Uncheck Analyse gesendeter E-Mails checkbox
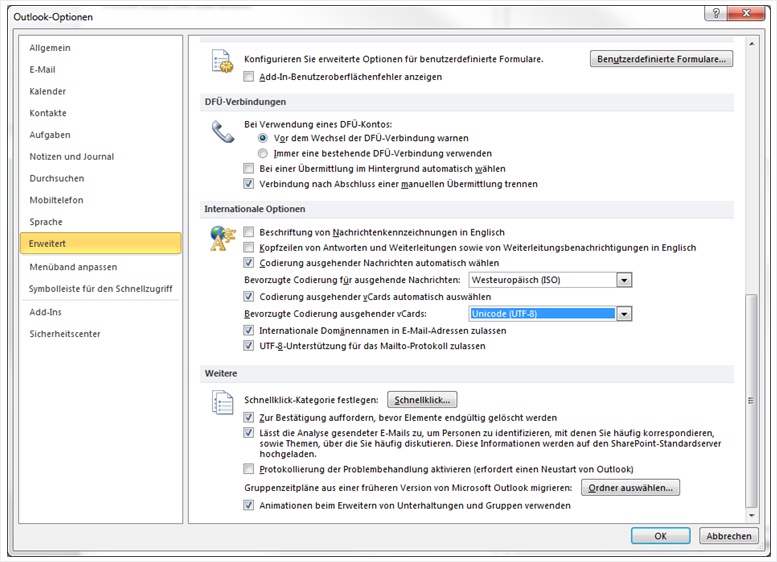 (x=249, y=433)
